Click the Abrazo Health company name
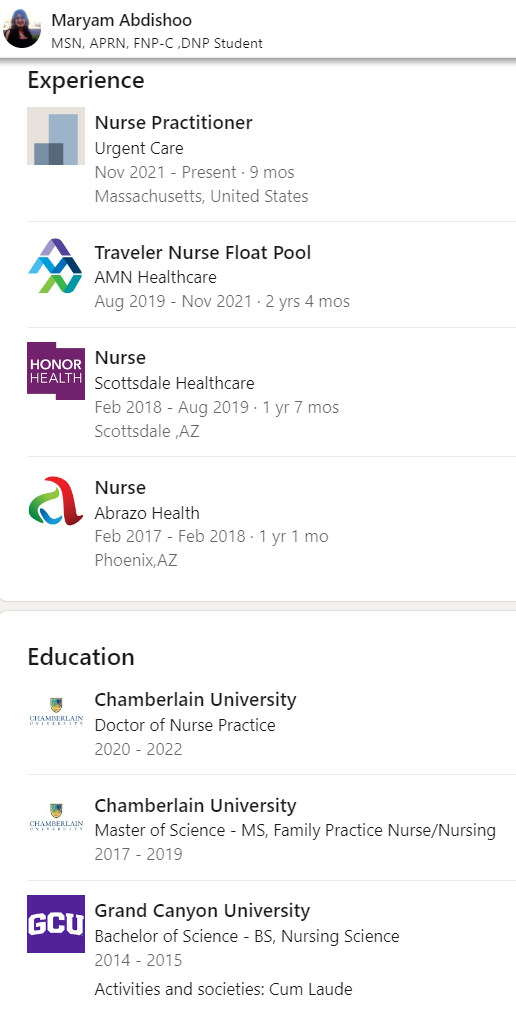Viewport: 516px width, 1011px height. point(147,513)
